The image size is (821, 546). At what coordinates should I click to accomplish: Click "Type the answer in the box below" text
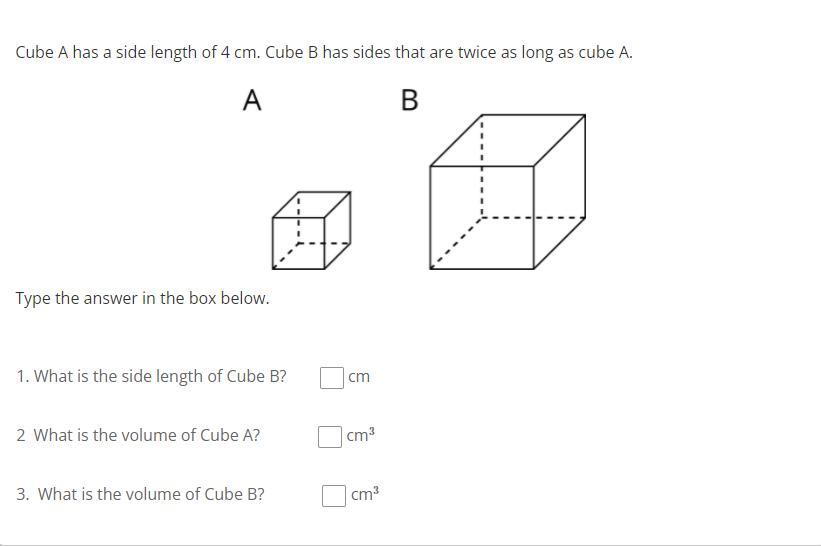(x=142, y=298)
